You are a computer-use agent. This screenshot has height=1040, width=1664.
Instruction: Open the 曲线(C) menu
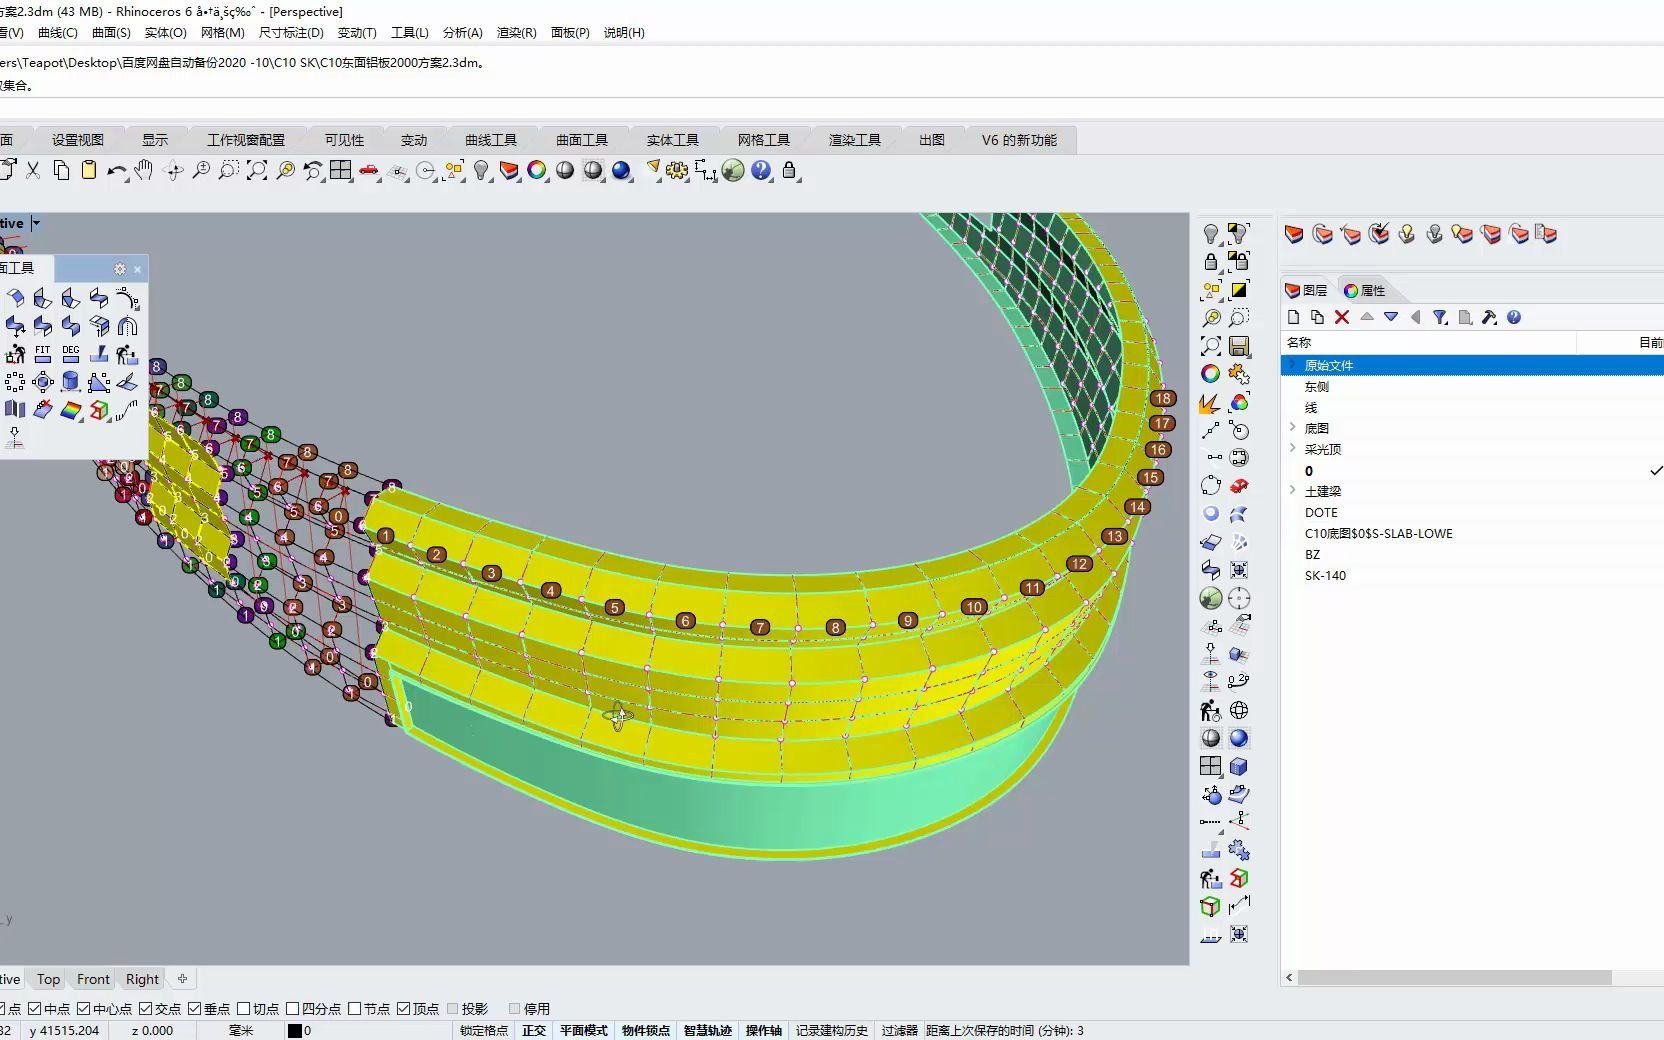(x=58, y=33)
